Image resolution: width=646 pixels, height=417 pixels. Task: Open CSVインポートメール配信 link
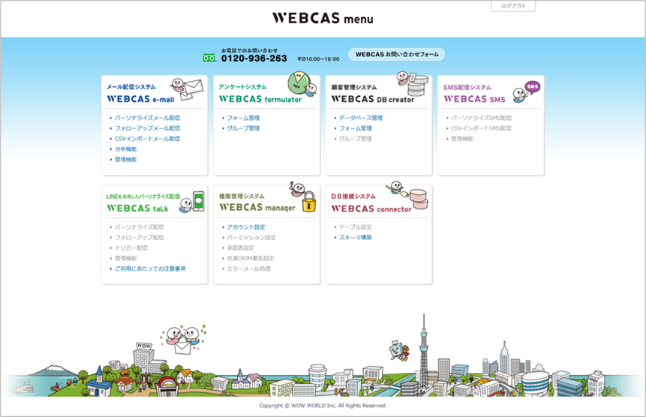(x=147, y=138)
